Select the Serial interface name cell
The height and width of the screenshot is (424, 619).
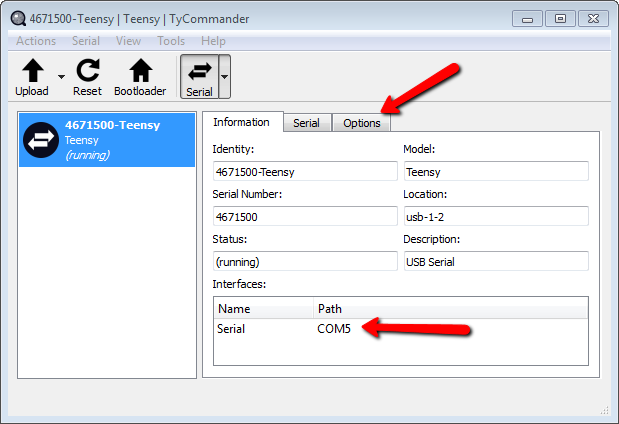pos(231,329)
